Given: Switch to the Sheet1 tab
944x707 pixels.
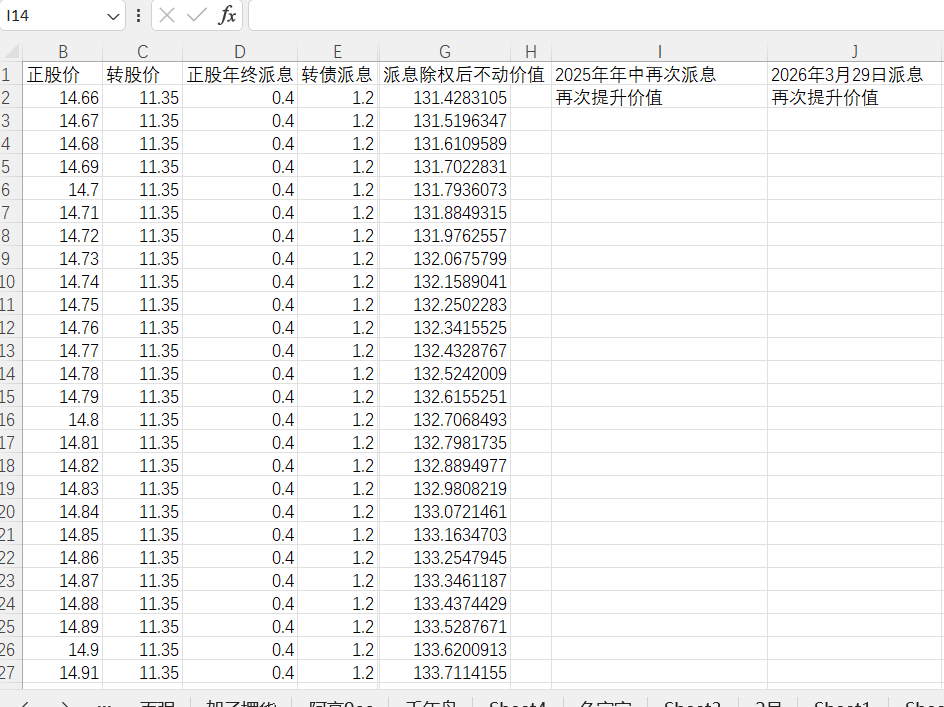Looking at the screenshot, I should [843, 704].
